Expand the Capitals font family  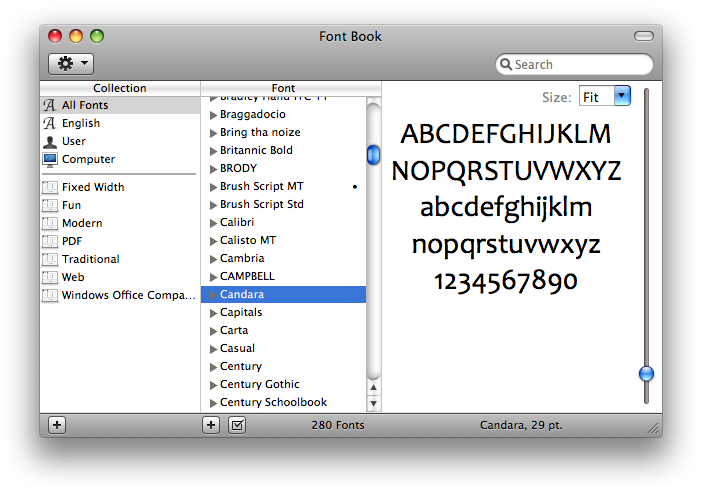tap(213, 313)
